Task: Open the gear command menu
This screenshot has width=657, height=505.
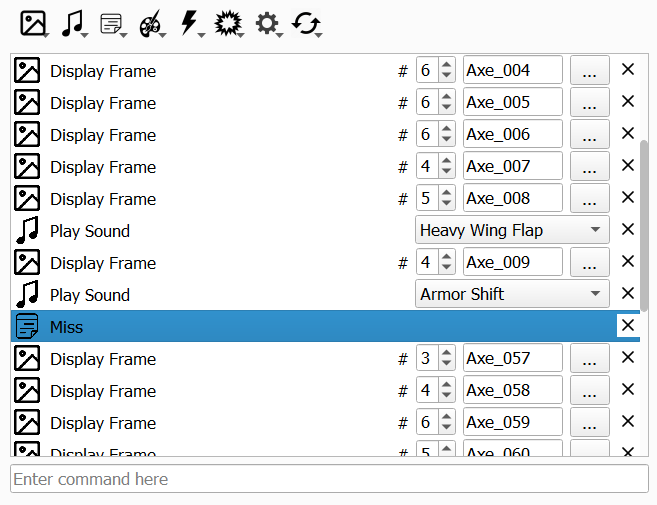Action: pyautogui.click(x=268, y=23)
